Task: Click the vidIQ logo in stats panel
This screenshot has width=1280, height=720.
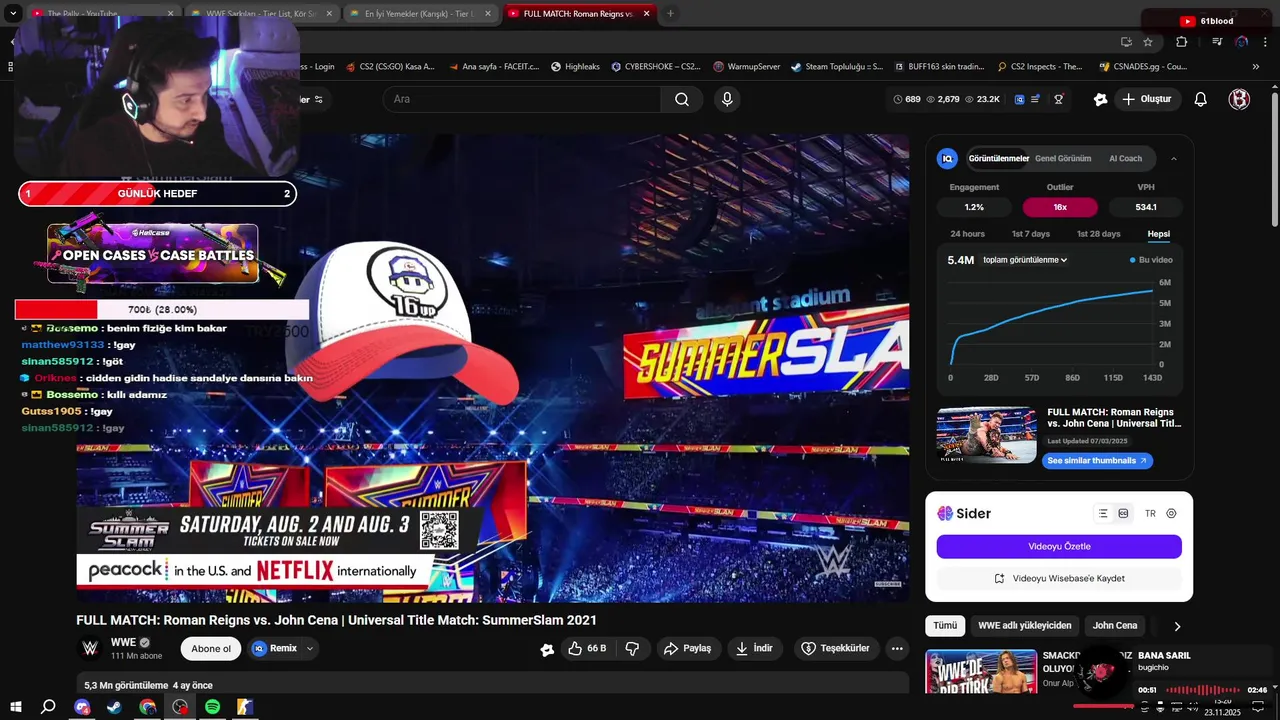Action: coord(947,158)
